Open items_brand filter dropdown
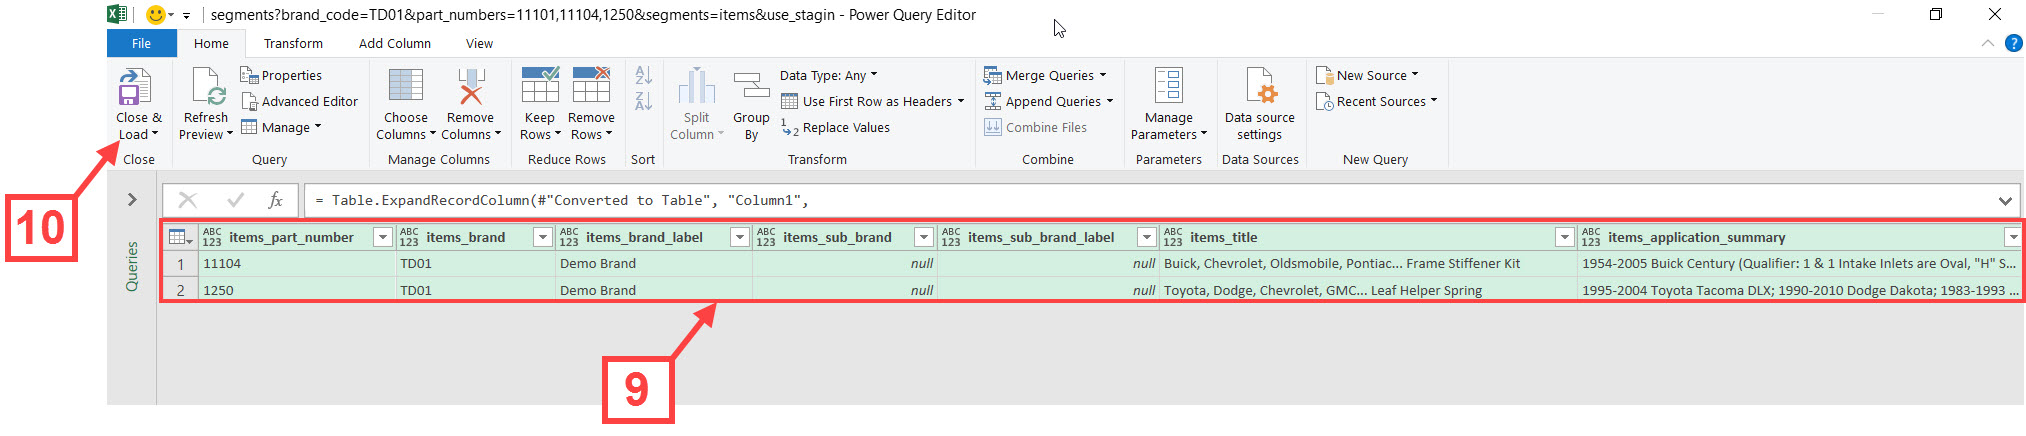This screenshot has height=436, width=2026. (542, 237)
